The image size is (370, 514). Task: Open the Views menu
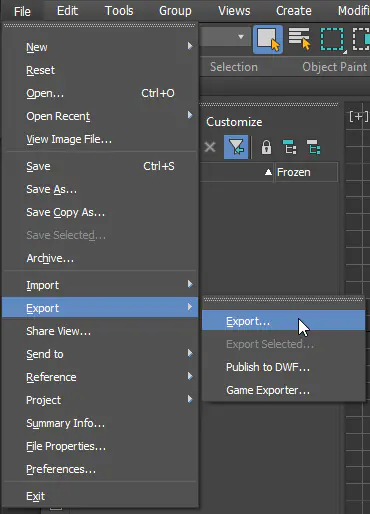(234, 11)
